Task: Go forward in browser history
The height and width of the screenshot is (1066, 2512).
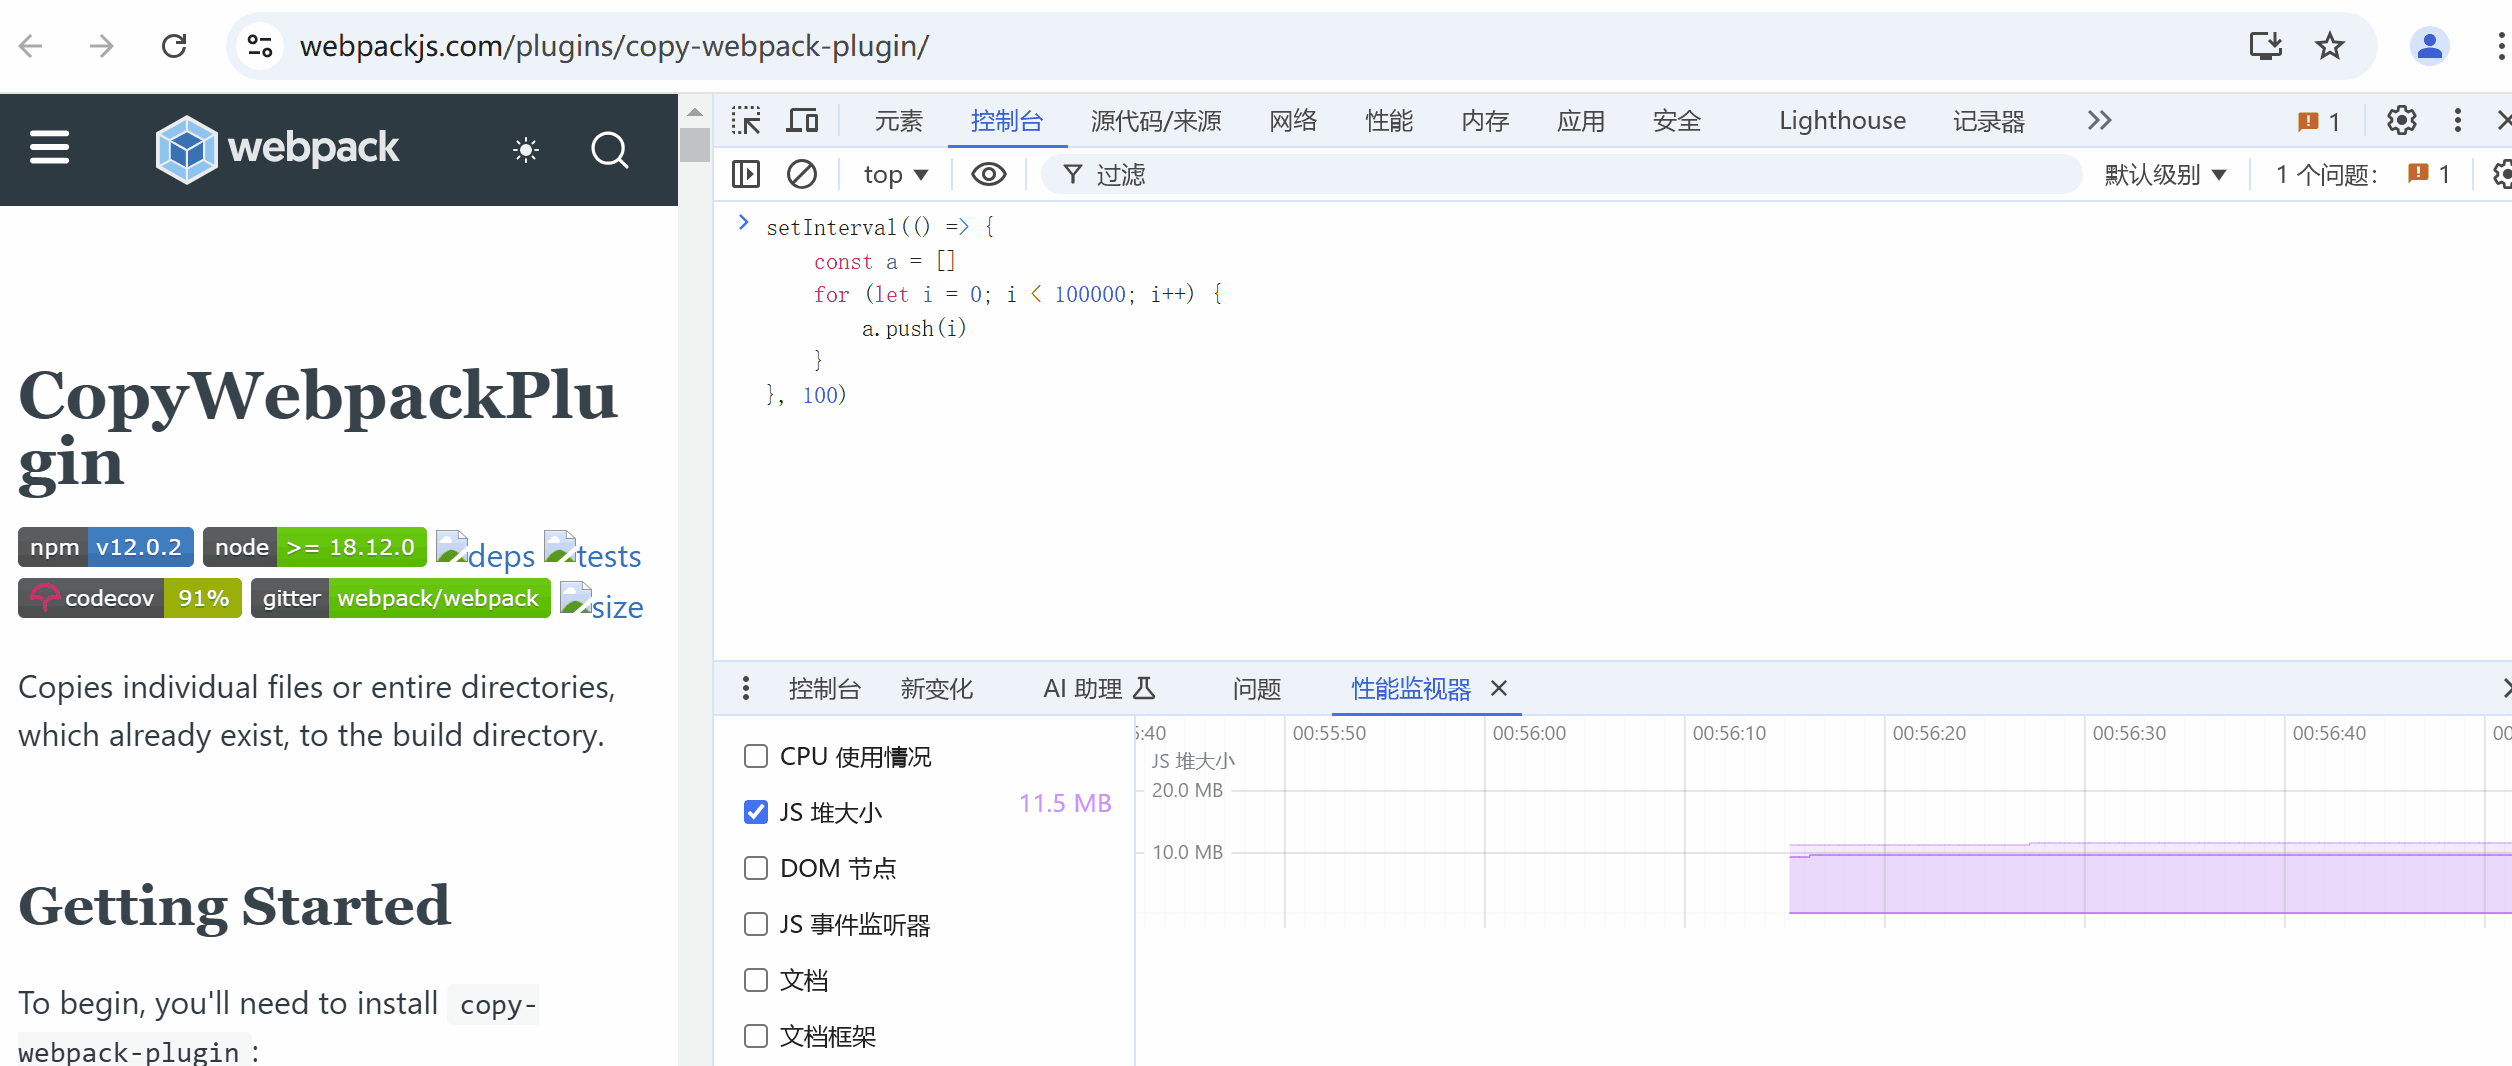Action: click(101, 46)
